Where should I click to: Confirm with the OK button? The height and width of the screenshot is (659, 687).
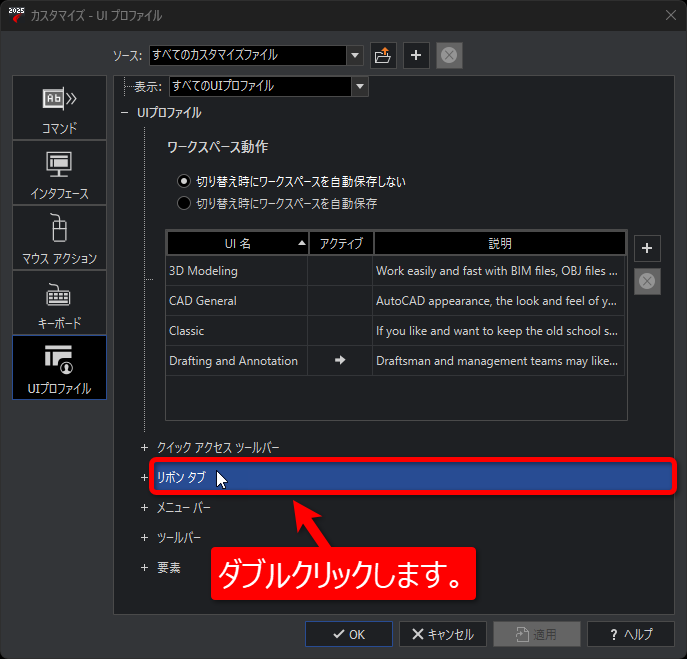tap(349, 634)
